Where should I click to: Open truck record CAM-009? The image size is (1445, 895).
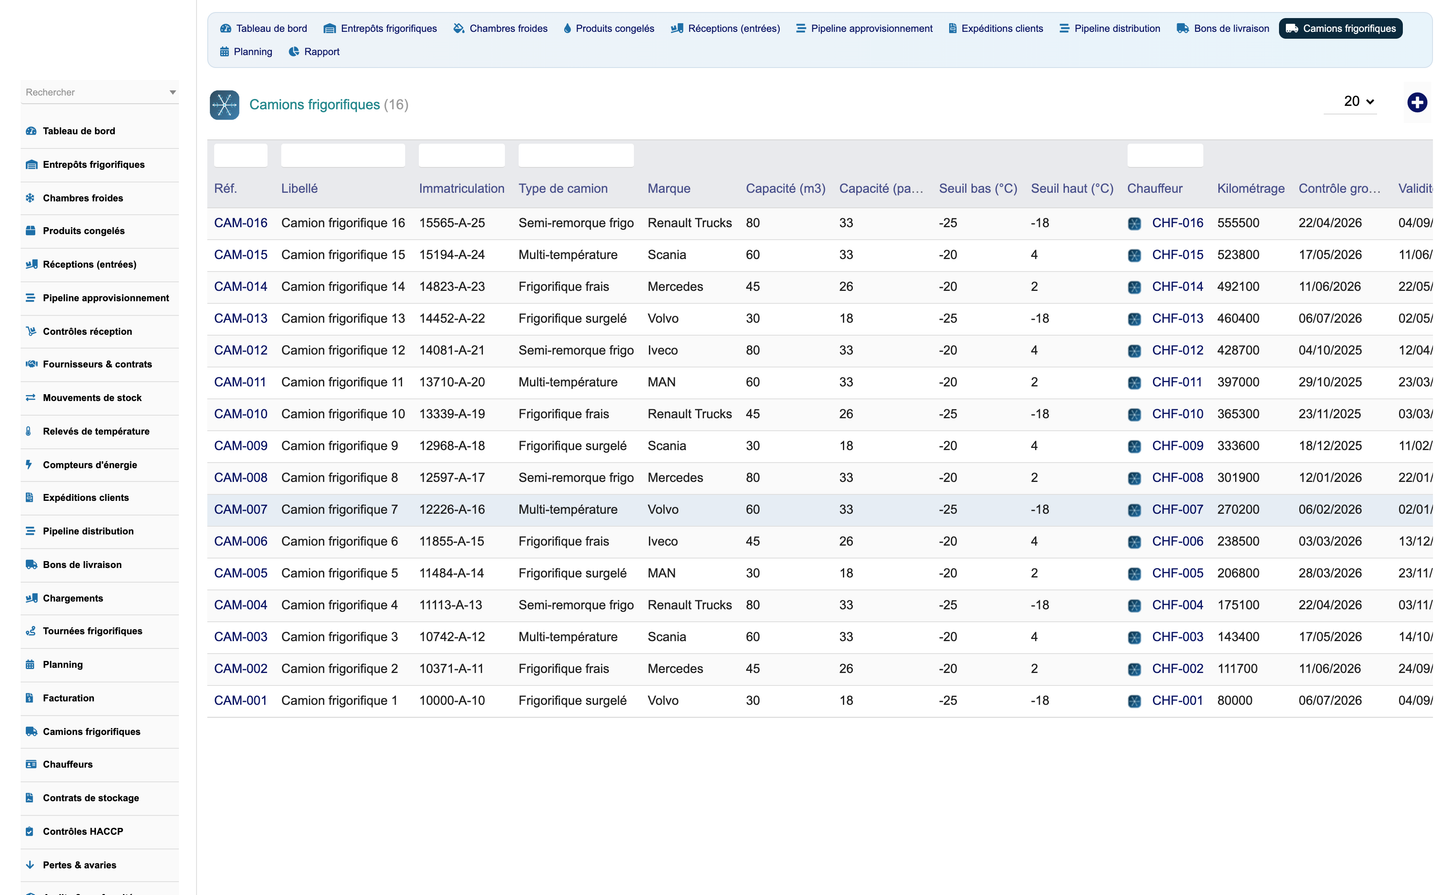241,446
